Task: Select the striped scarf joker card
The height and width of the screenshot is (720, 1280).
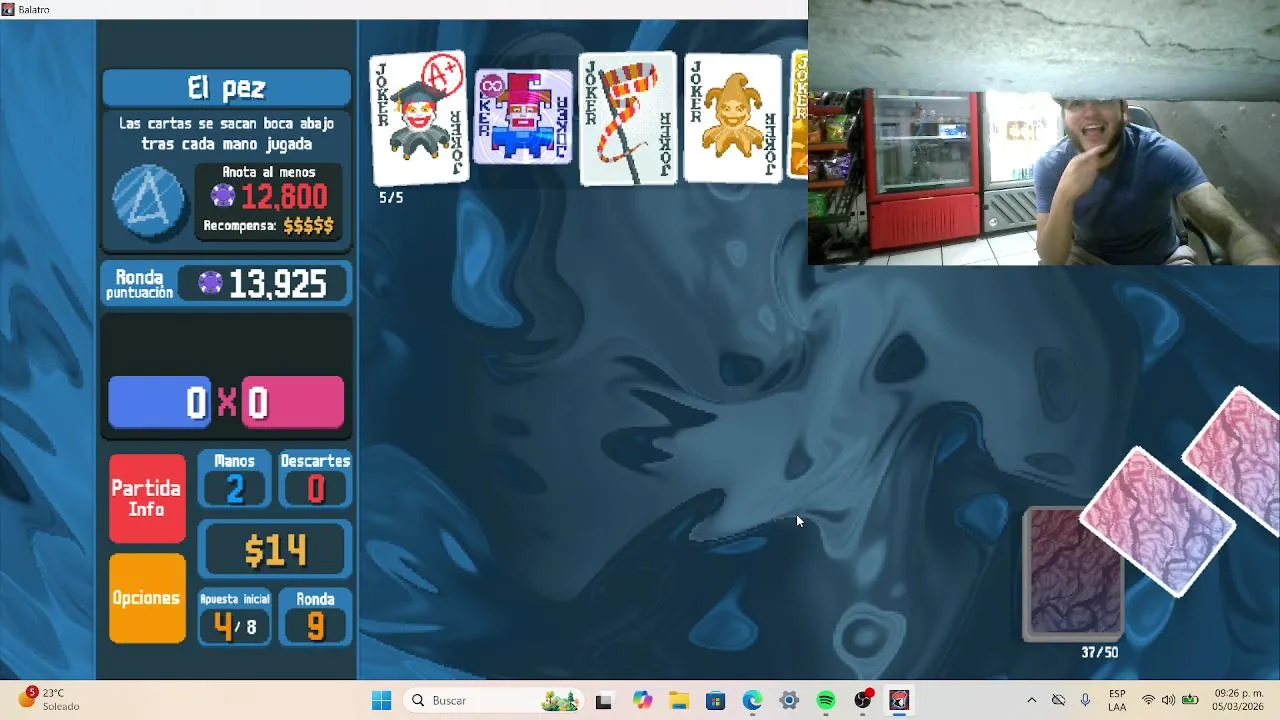Action: coord(628,118)
